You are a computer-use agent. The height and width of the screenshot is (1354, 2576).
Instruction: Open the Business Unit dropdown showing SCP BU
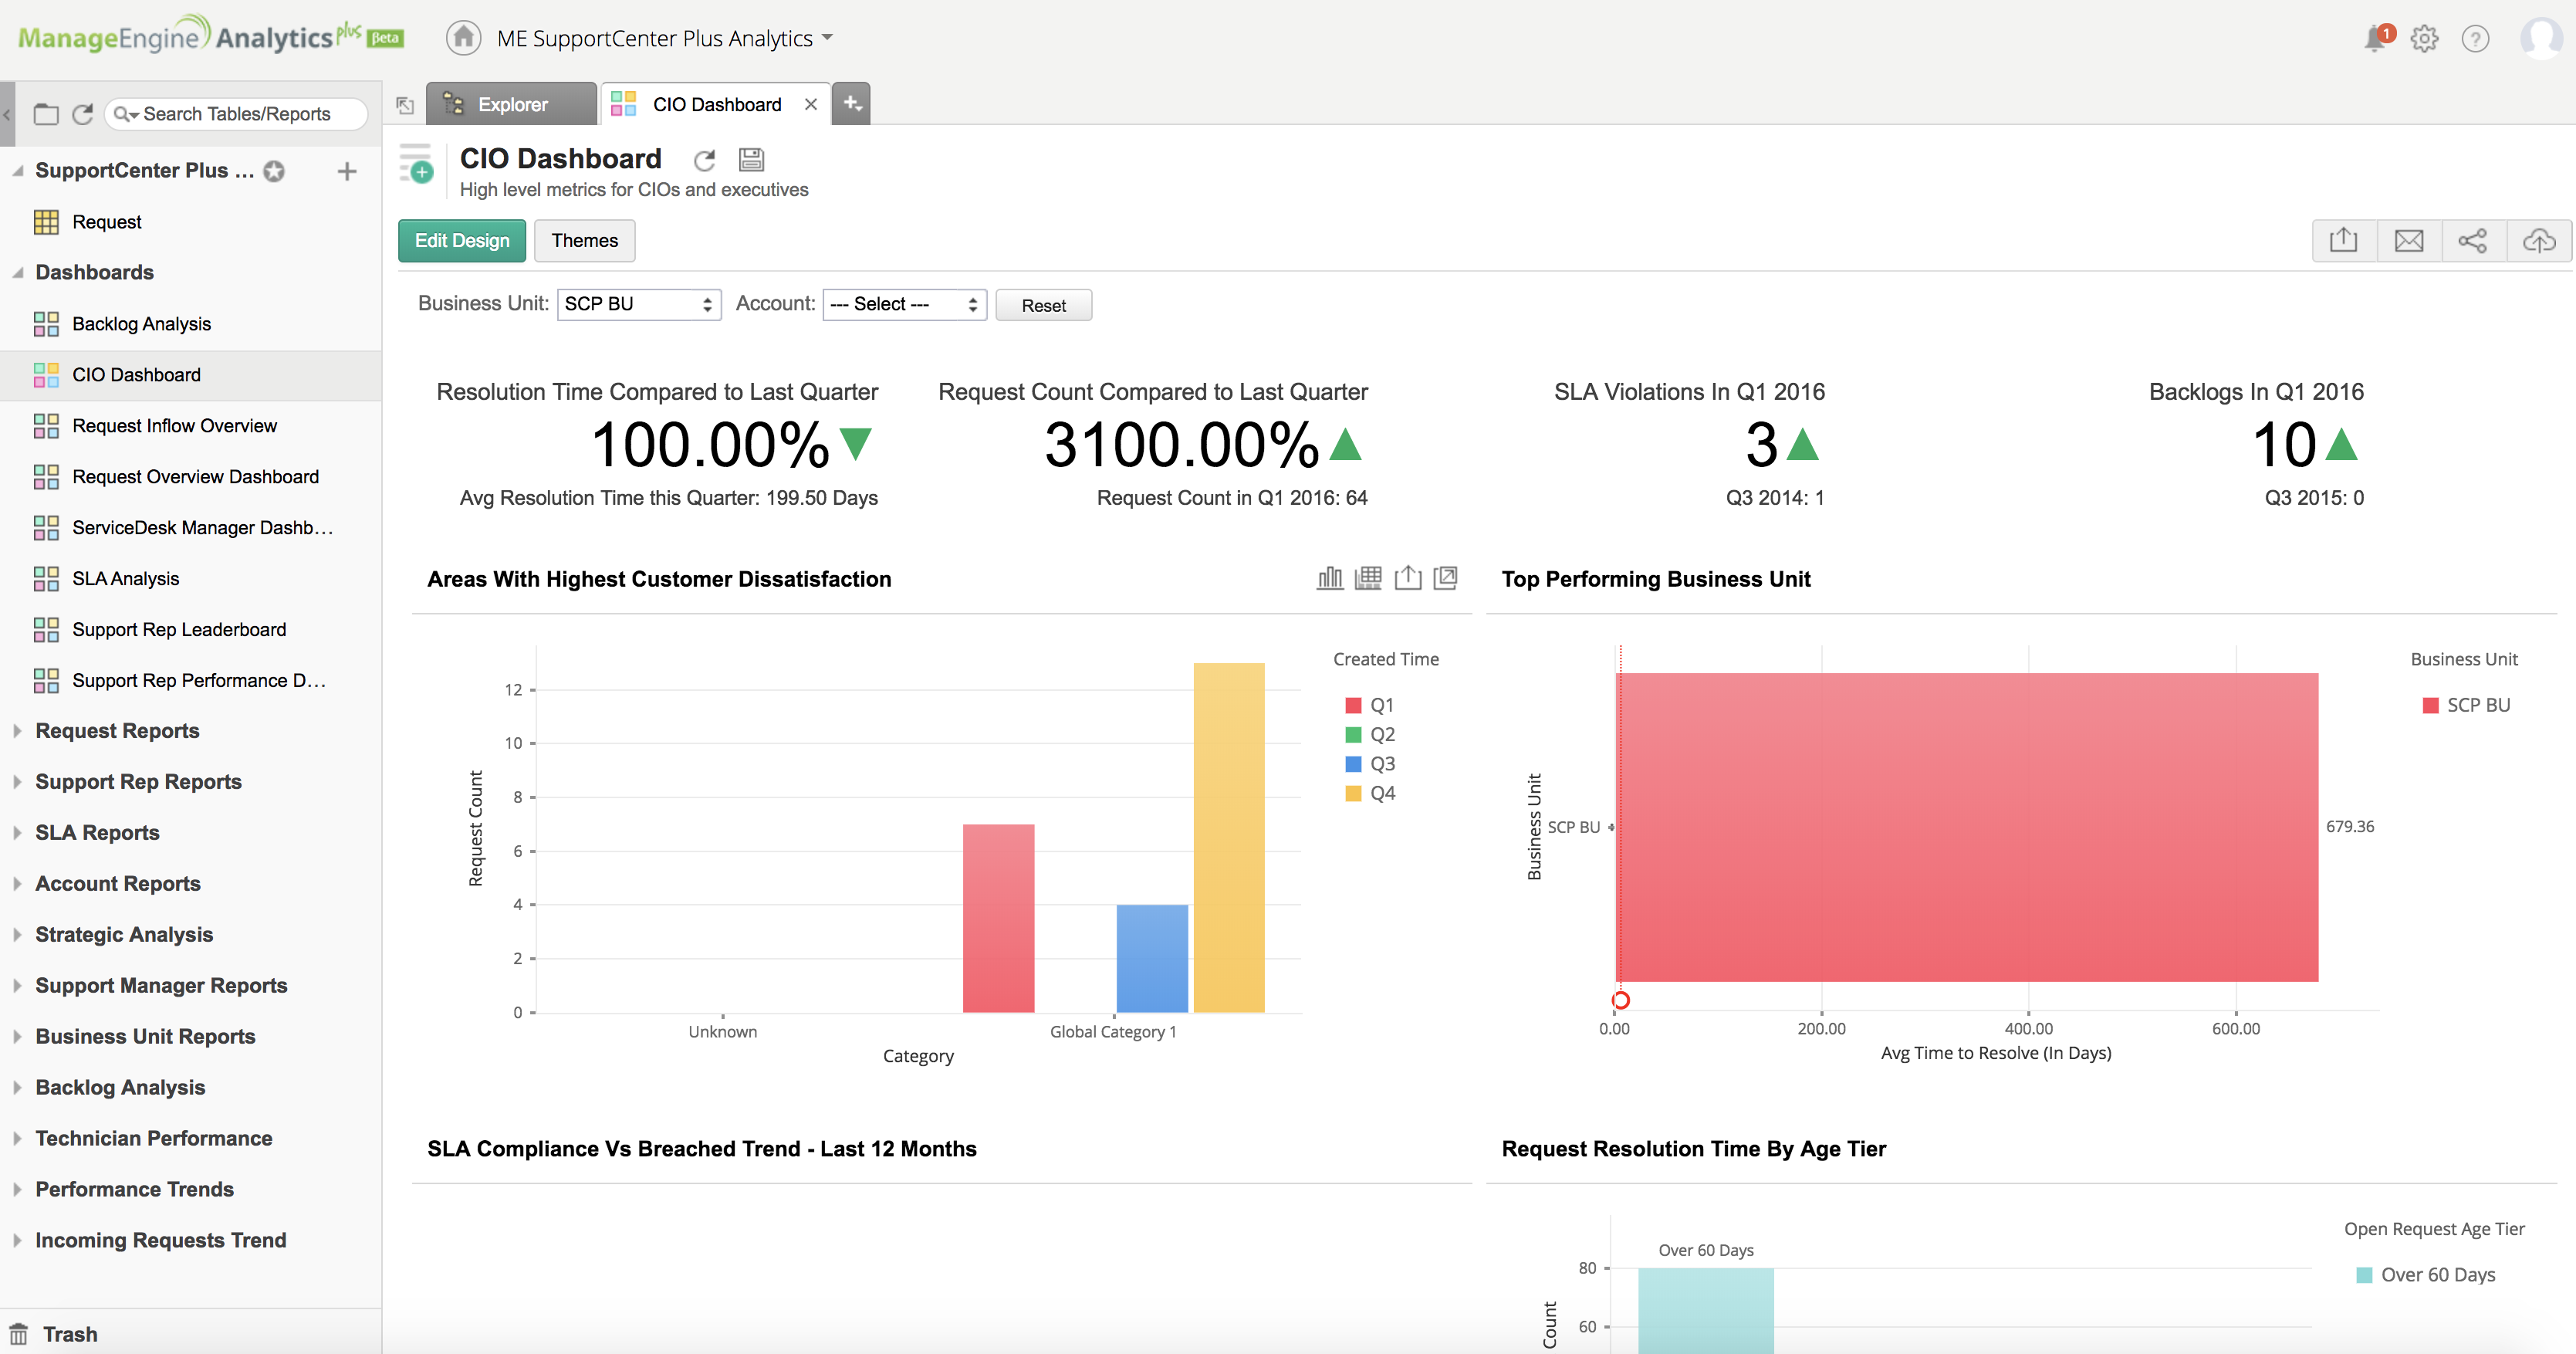638,304
